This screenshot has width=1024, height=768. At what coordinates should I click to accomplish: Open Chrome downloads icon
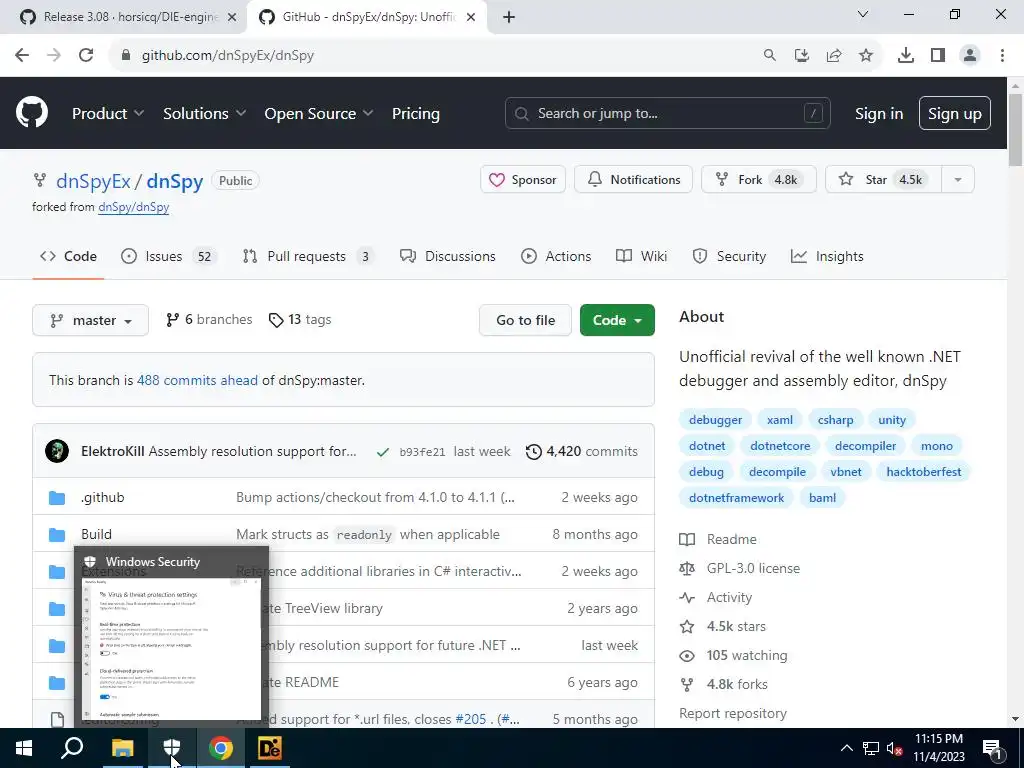tap(905, 56)
